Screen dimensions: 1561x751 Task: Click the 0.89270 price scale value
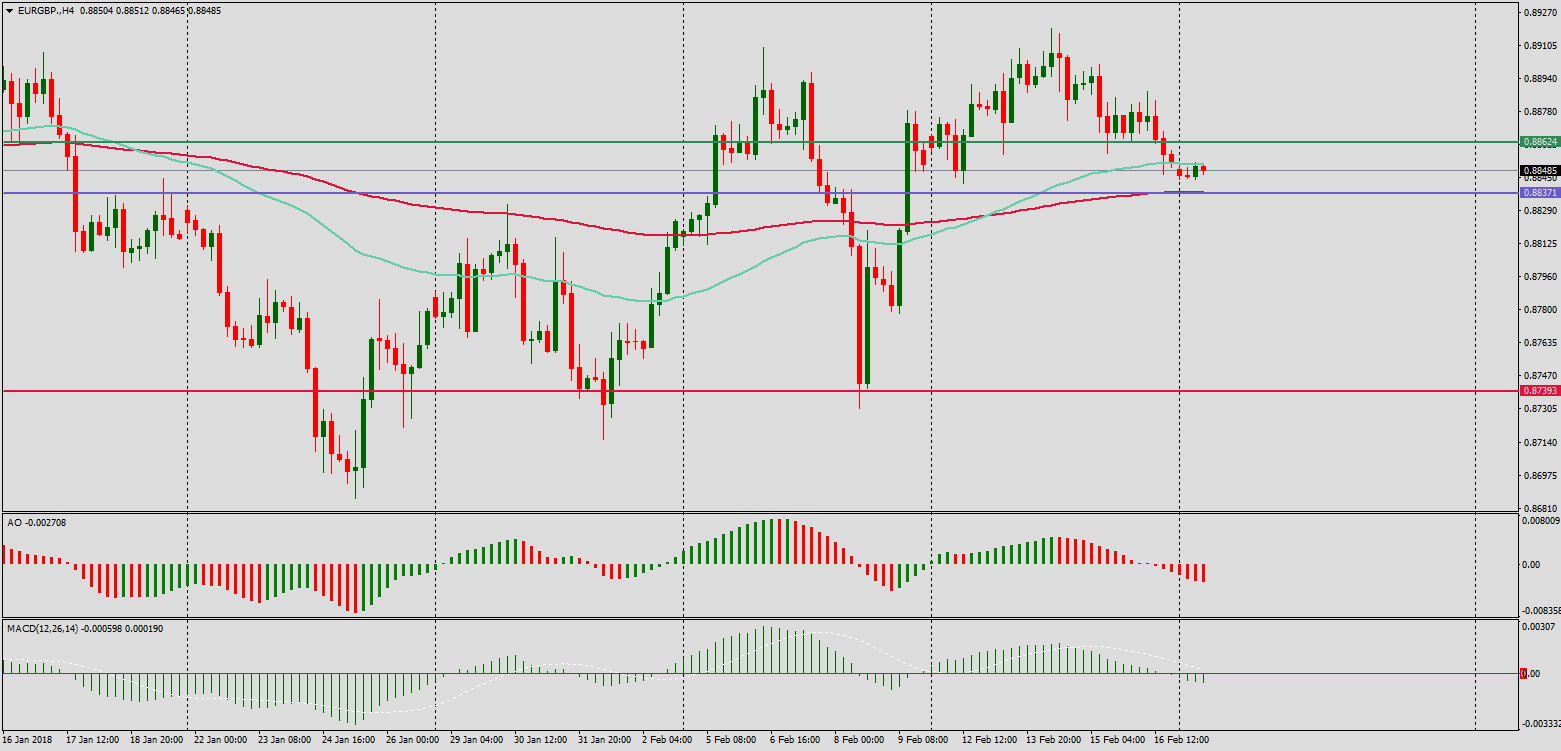(1538, 13)
